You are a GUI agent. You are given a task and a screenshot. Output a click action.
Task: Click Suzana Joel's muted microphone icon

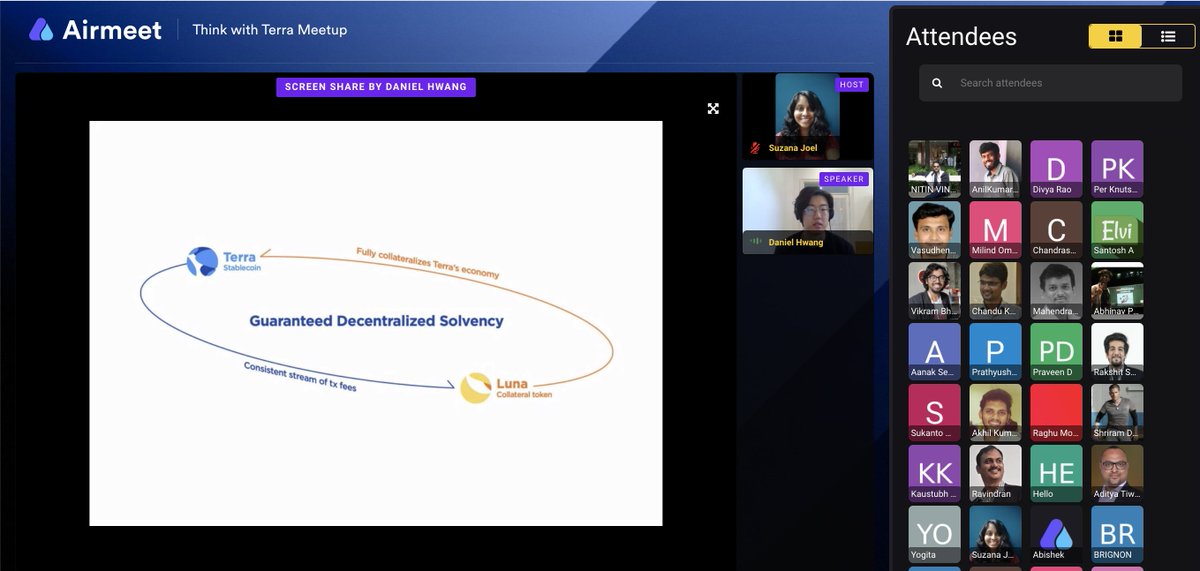pos(756,148)
